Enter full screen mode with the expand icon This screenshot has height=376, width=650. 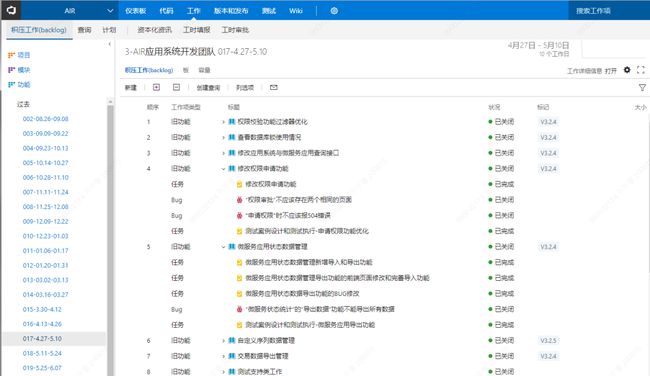[641, 70]
